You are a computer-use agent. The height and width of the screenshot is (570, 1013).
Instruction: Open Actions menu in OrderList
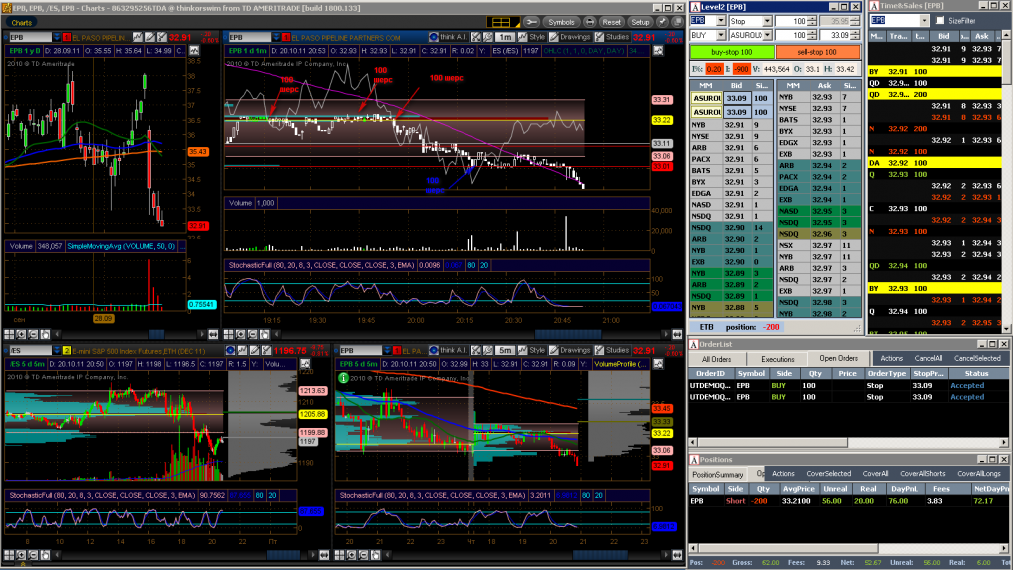[892, 358]
